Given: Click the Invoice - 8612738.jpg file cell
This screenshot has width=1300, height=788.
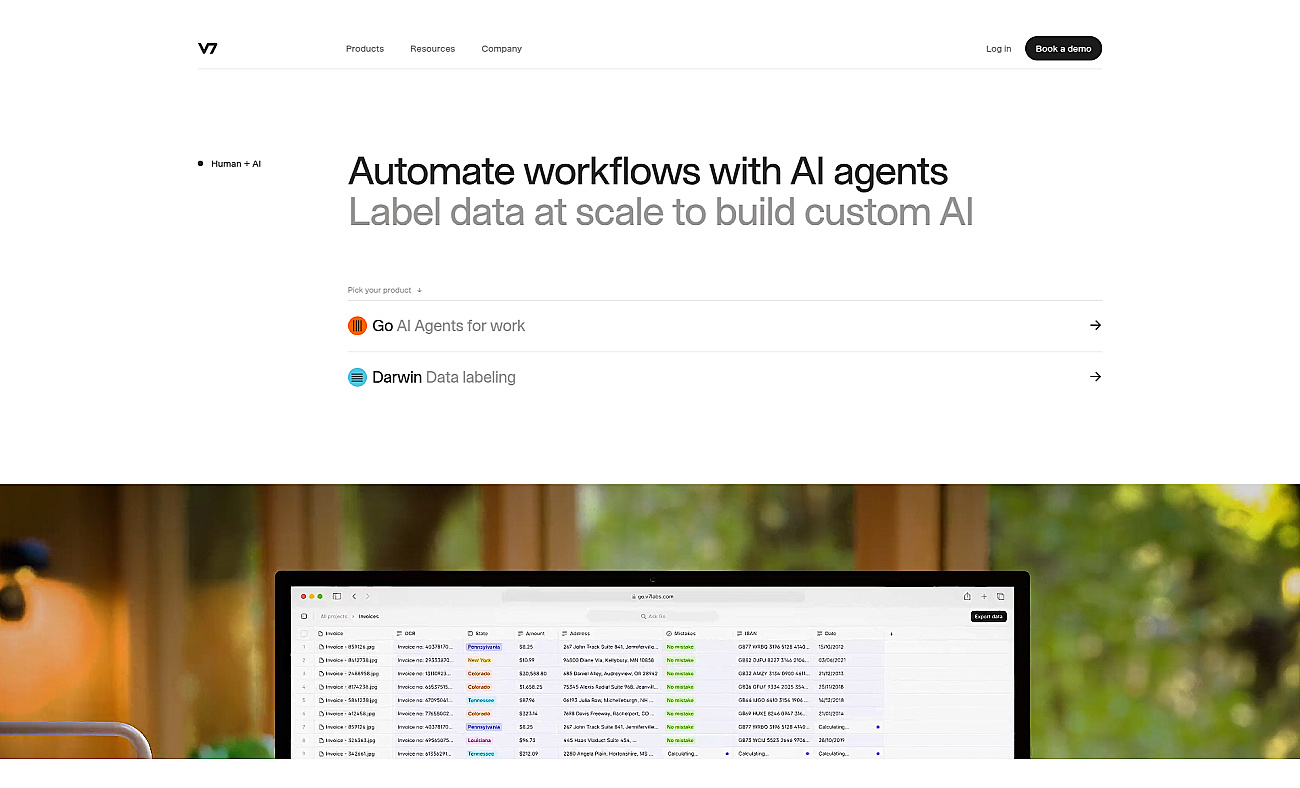Looking at the screenshot, I should (x=348, y=660).
